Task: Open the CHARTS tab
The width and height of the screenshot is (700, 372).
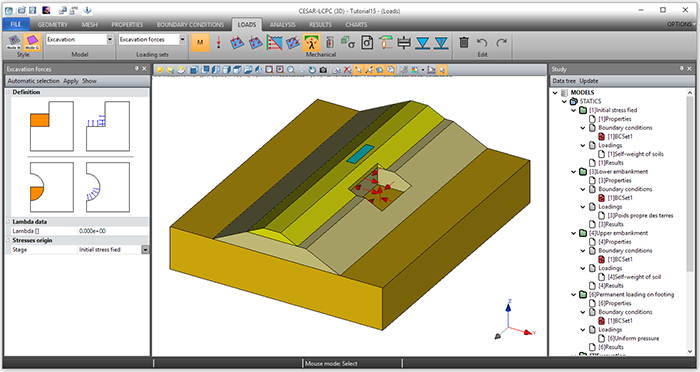Action: pos(356,25)
